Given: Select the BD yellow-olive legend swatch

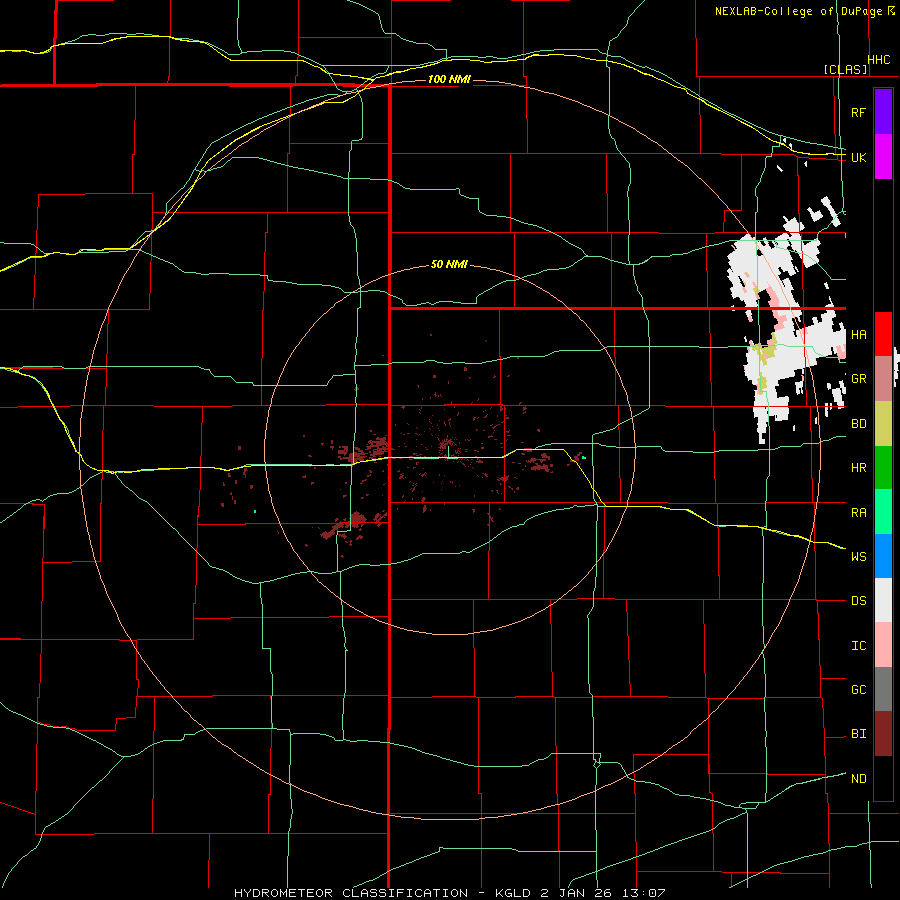Looking at the screenshot, I should tap(883, 424).
